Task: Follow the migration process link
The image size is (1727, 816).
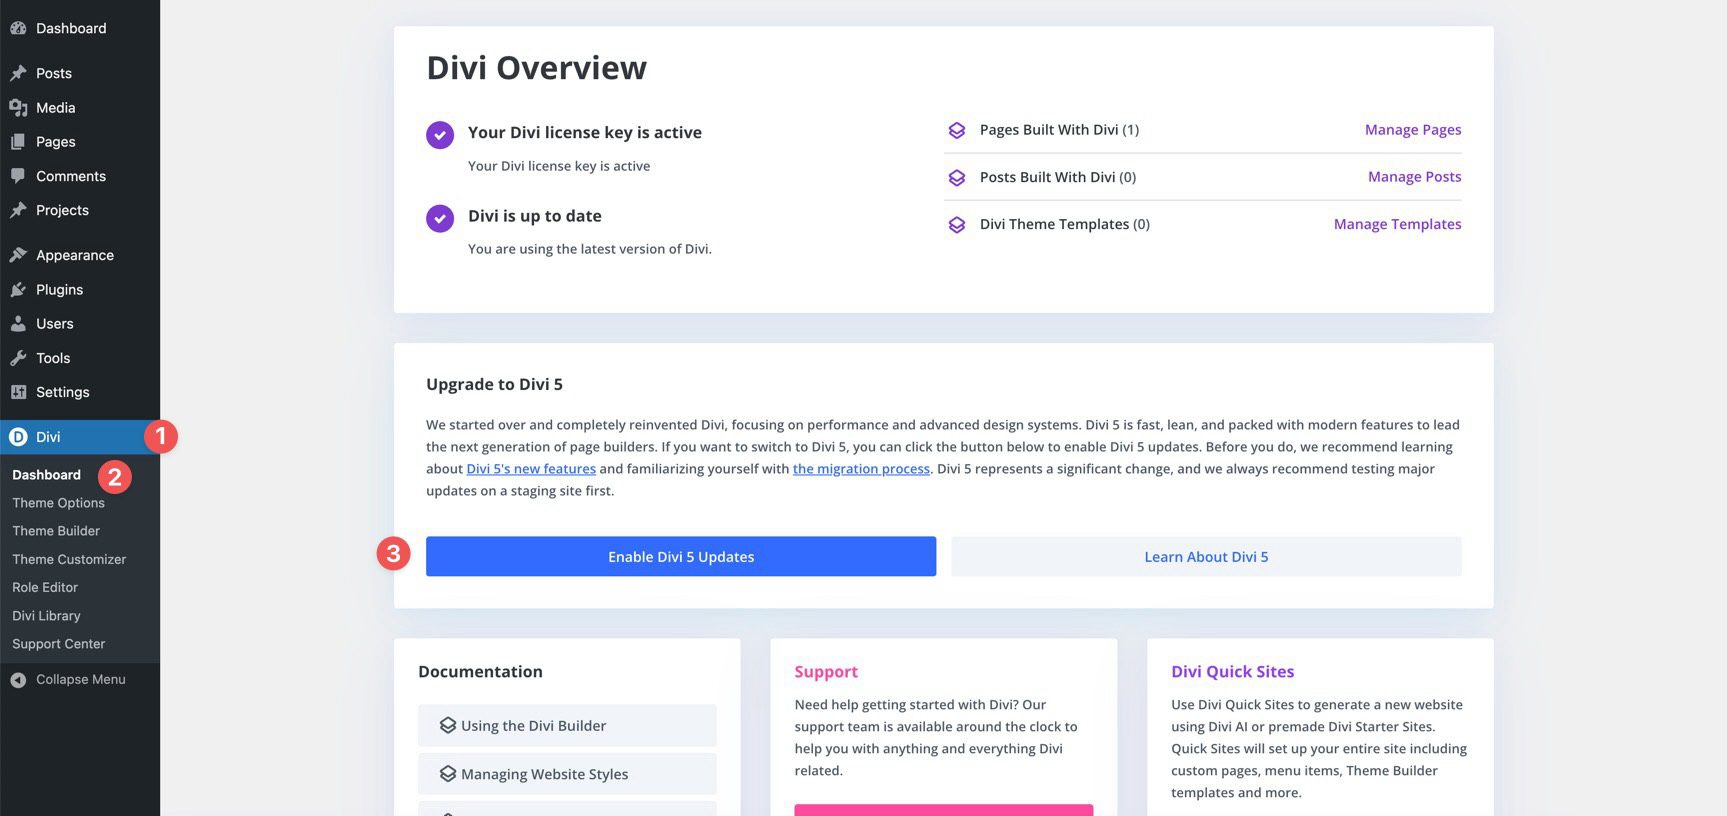Action: coord(861,469)
